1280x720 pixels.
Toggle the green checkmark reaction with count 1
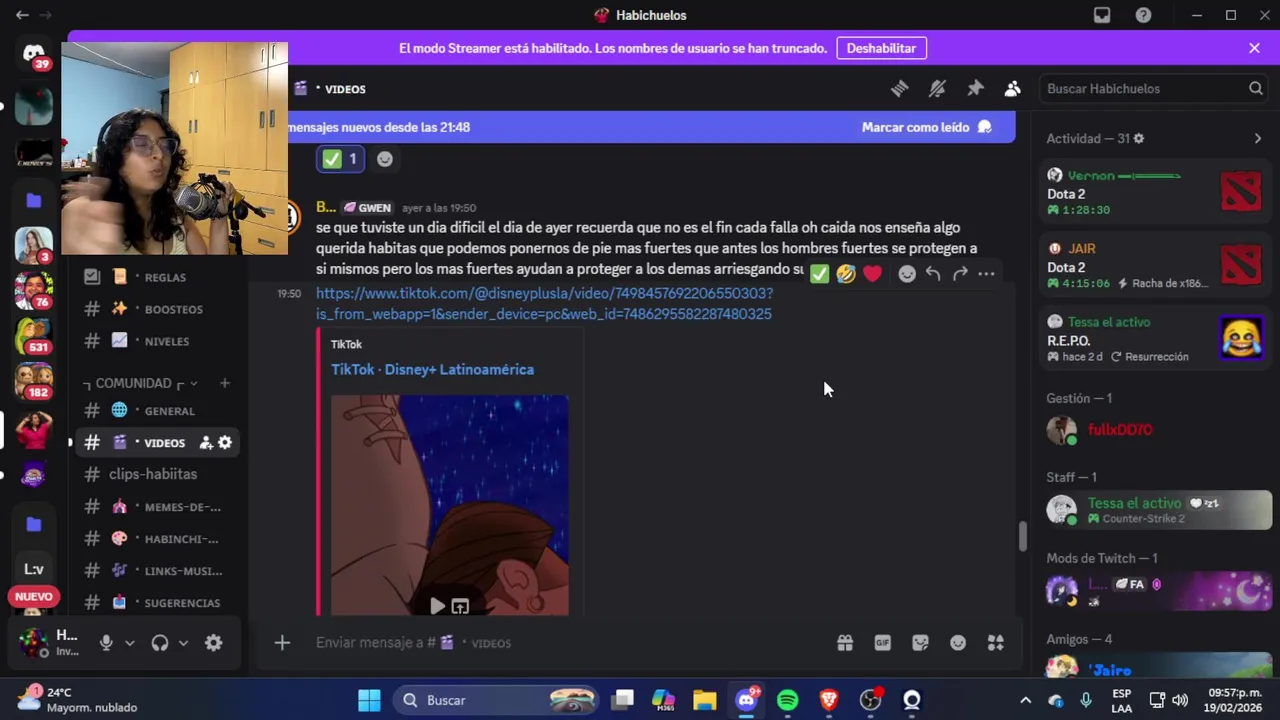click(340, 159)
